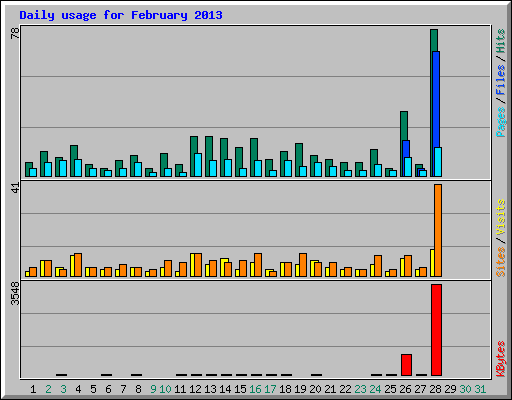Click day label '26' on the x-axis
This screenshot has width=512, height=400.
click(405, 389)
